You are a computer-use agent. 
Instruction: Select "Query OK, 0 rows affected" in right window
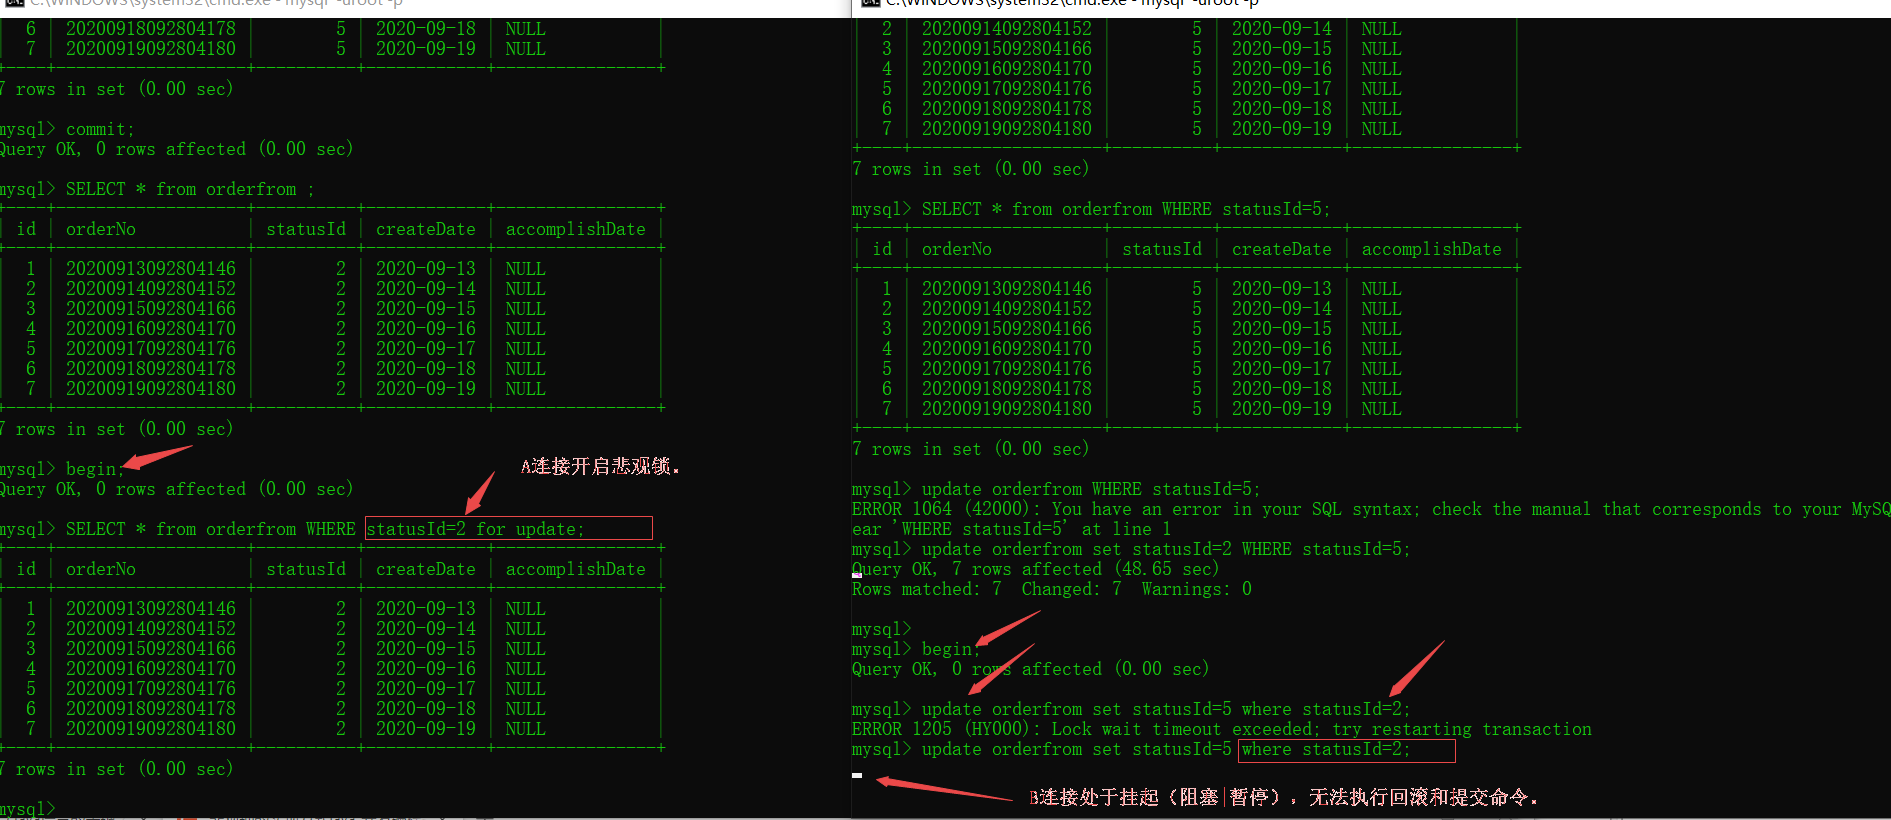point(1031,669)
